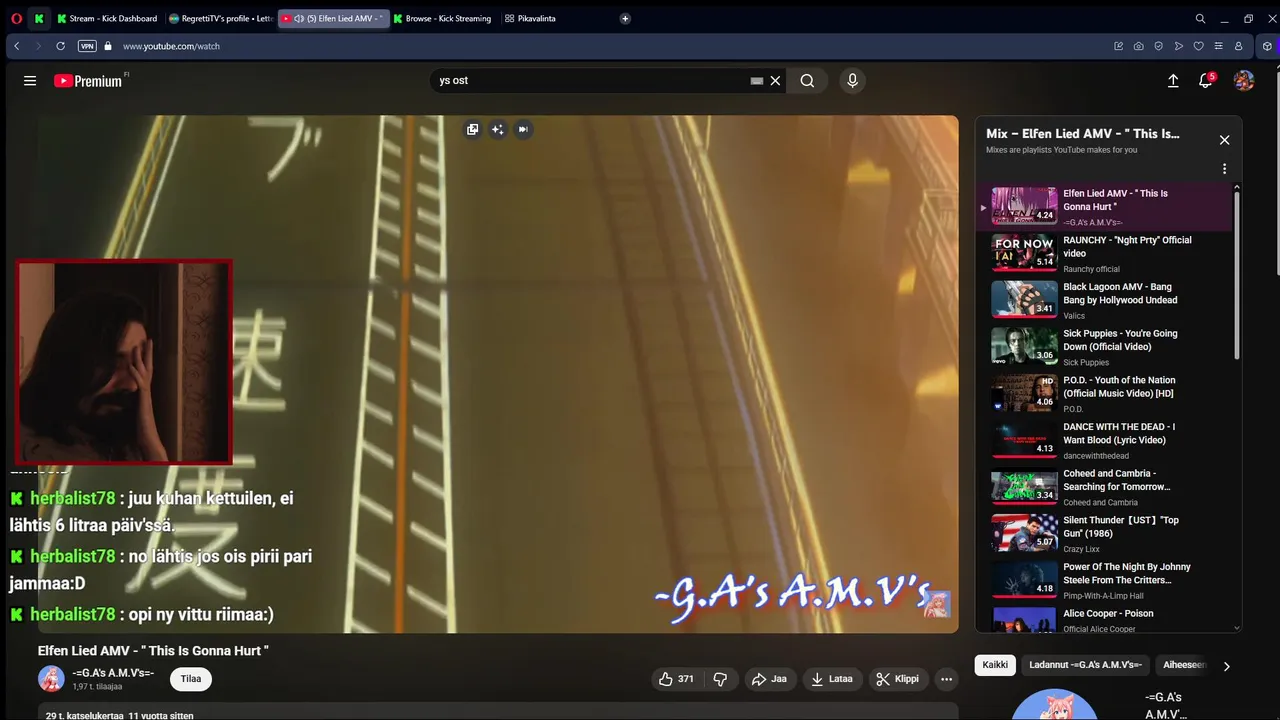The width and height of the screenshot is (1280, 720).
Task: Select current Elfen Lied AMV playlist item
Action: pyautogui.click(x=1104, y=207)
